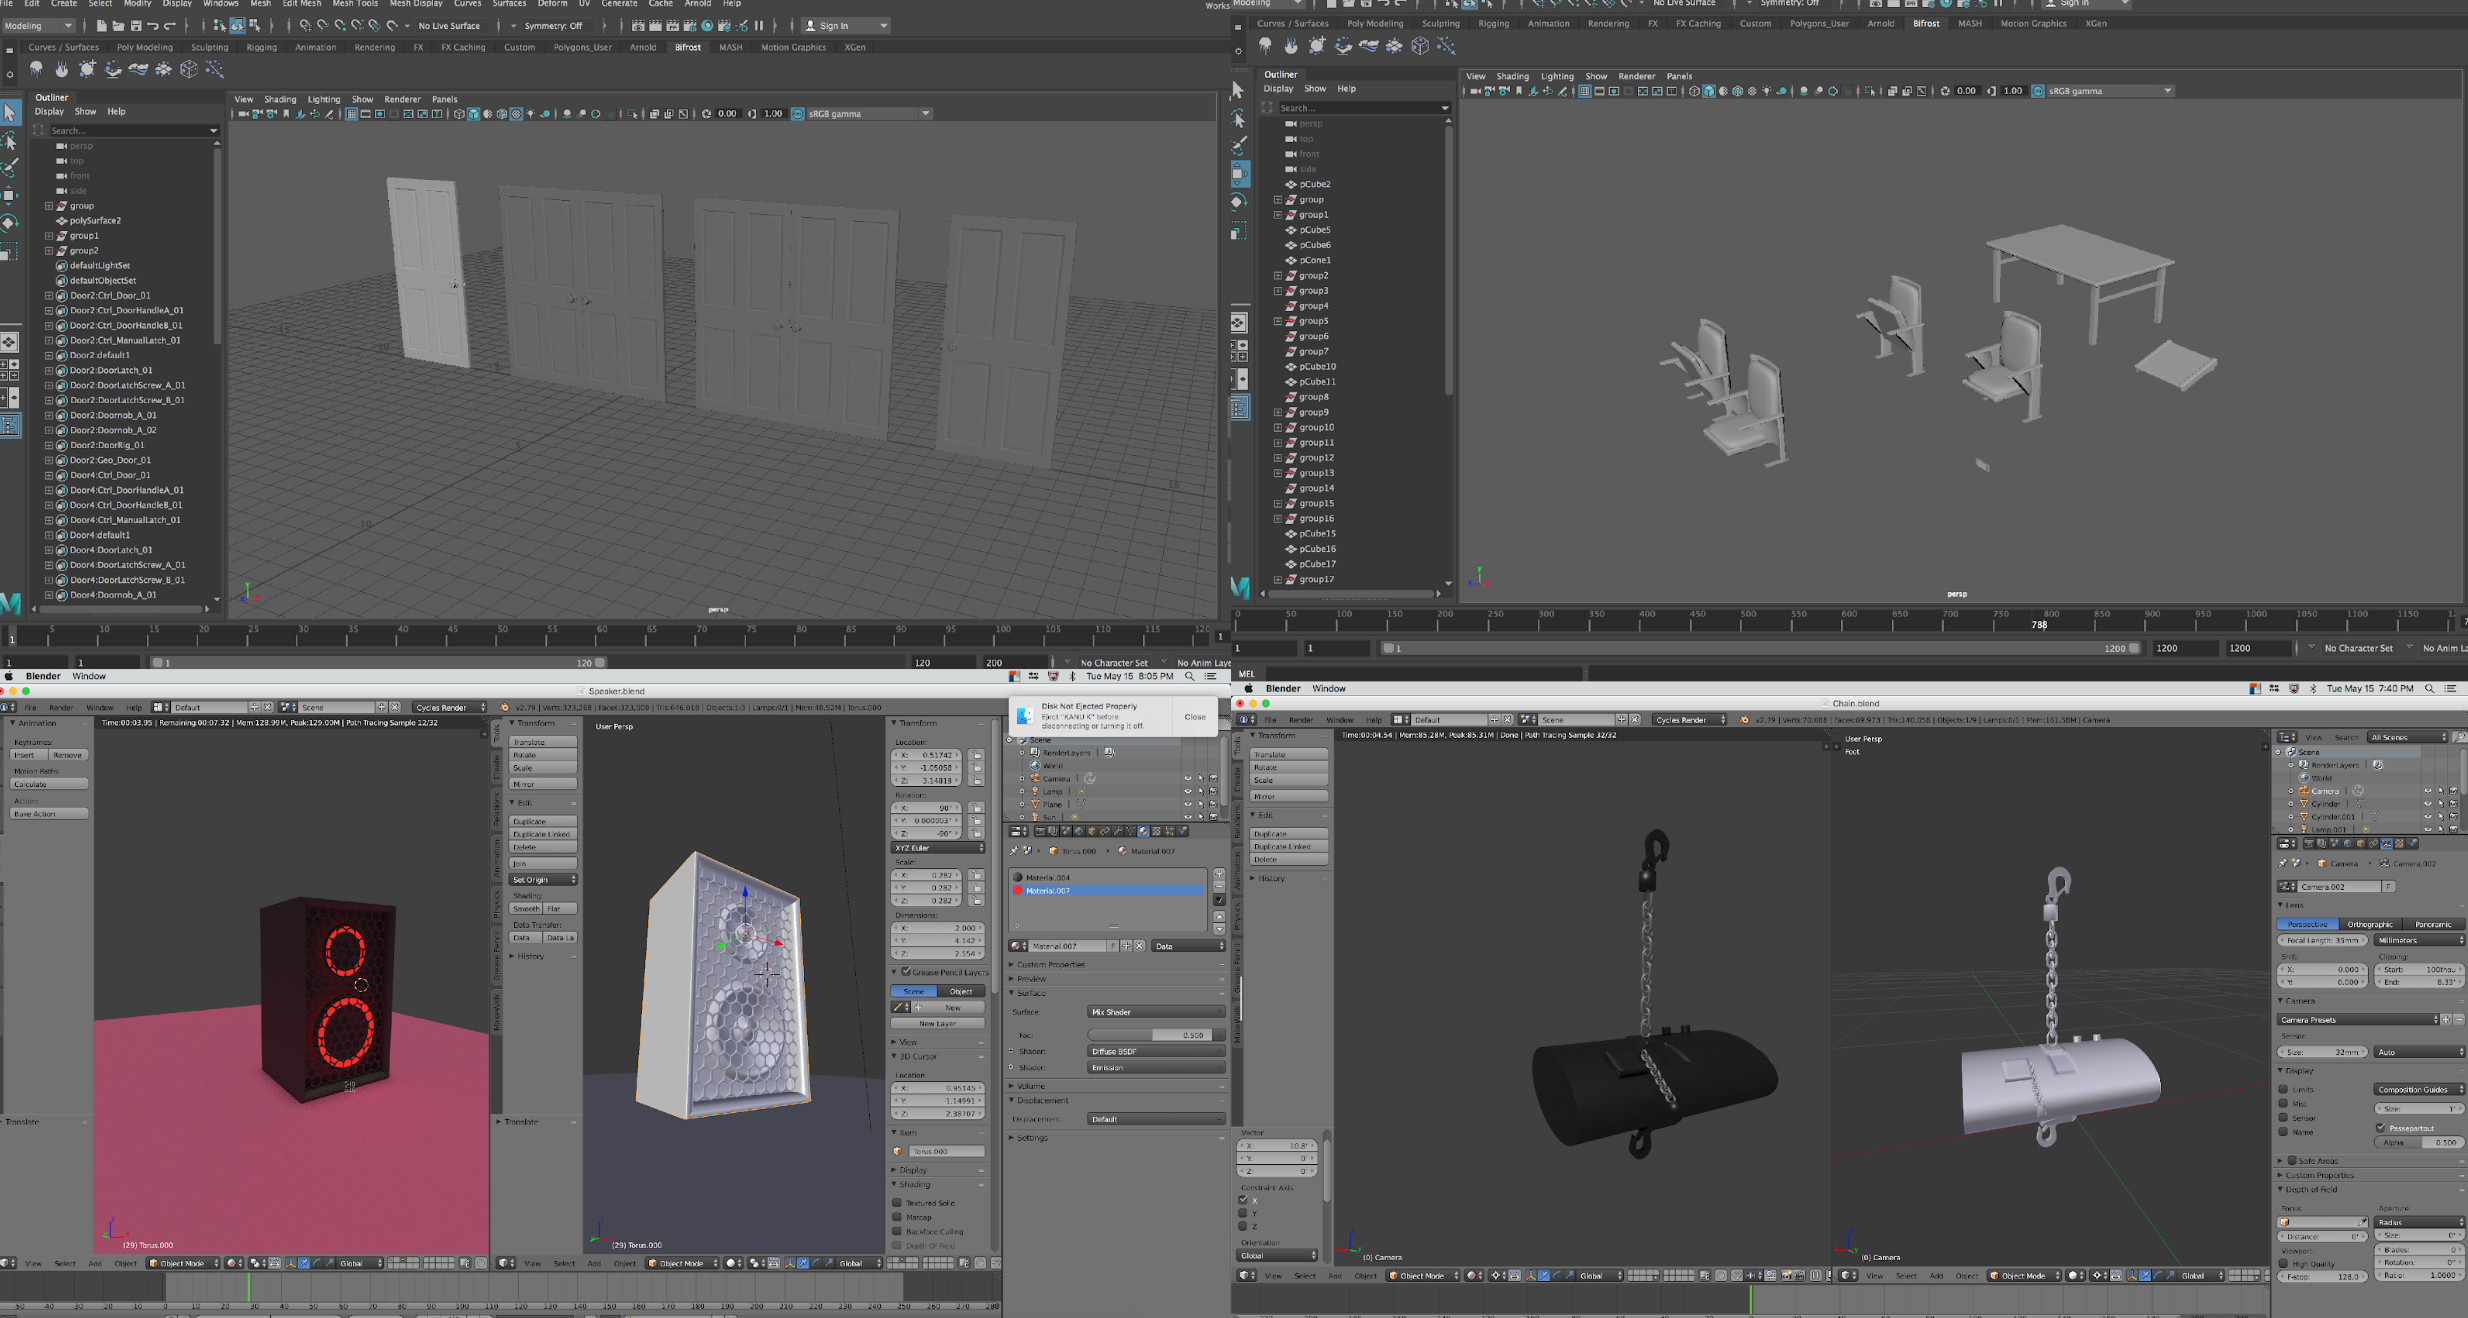
Task: Click the Bifrost ocean wave icon in right Maya shelf
Action: click(1368, 46)
